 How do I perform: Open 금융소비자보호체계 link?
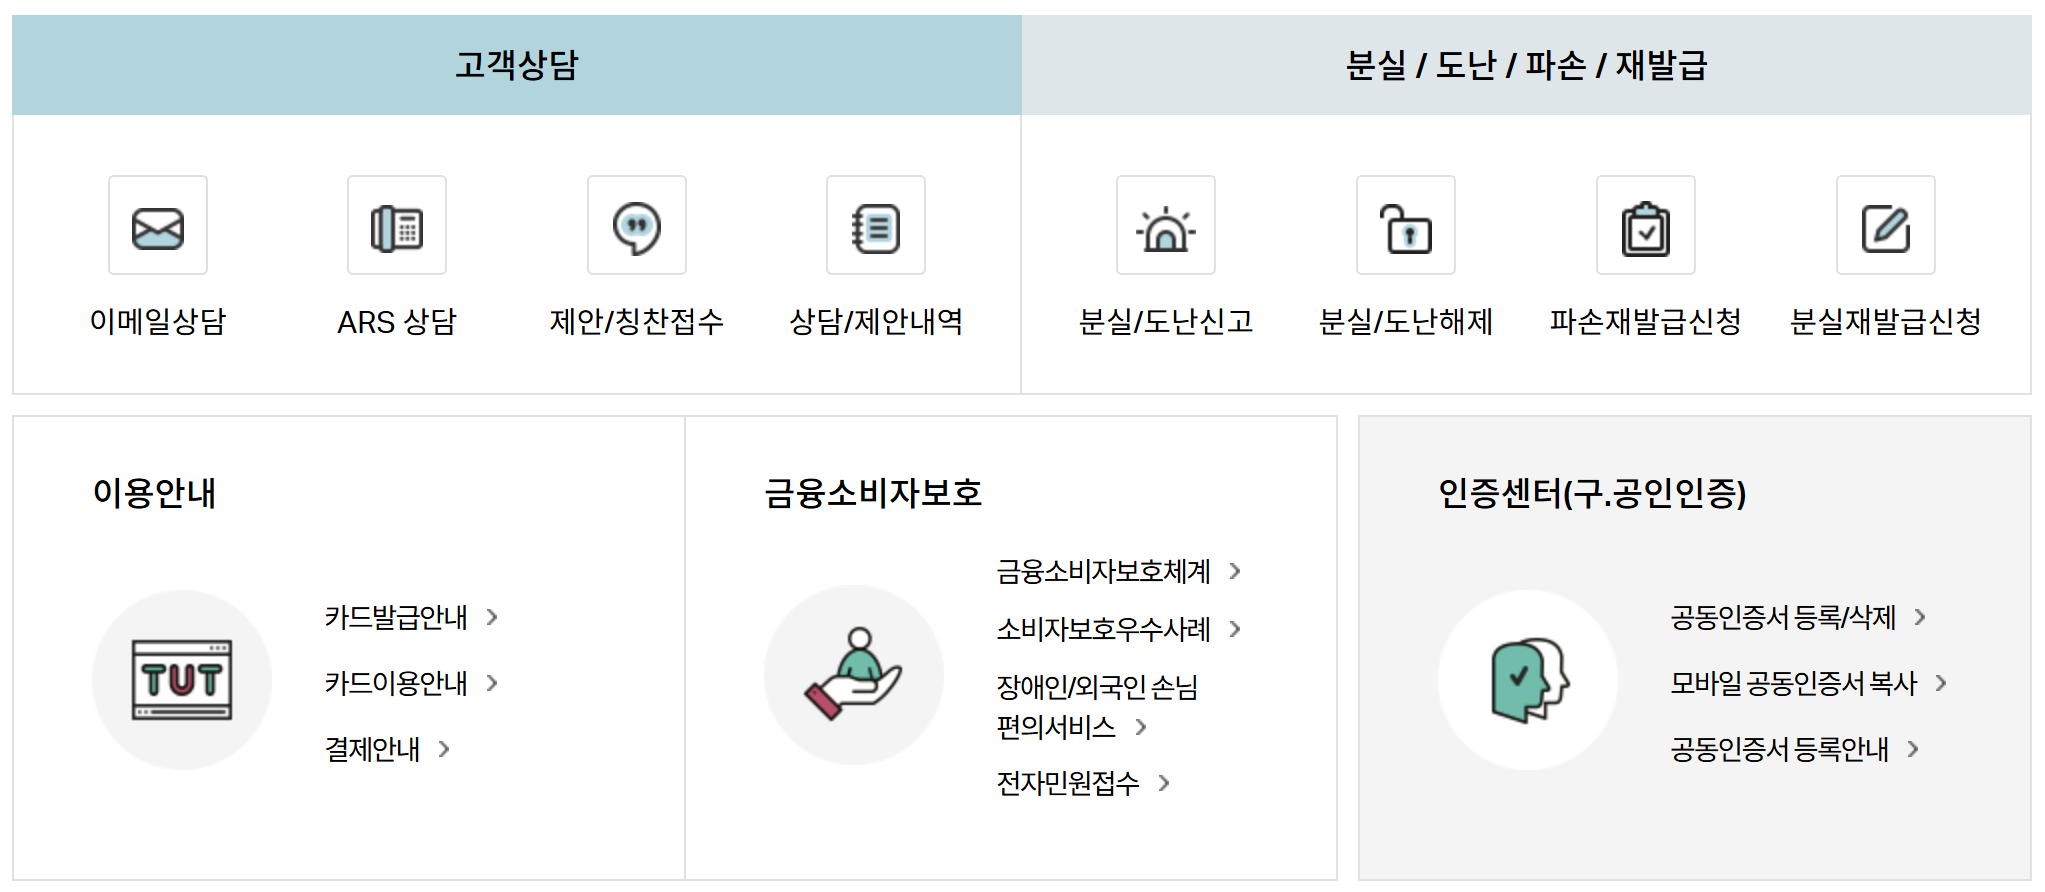point(1100,572)
